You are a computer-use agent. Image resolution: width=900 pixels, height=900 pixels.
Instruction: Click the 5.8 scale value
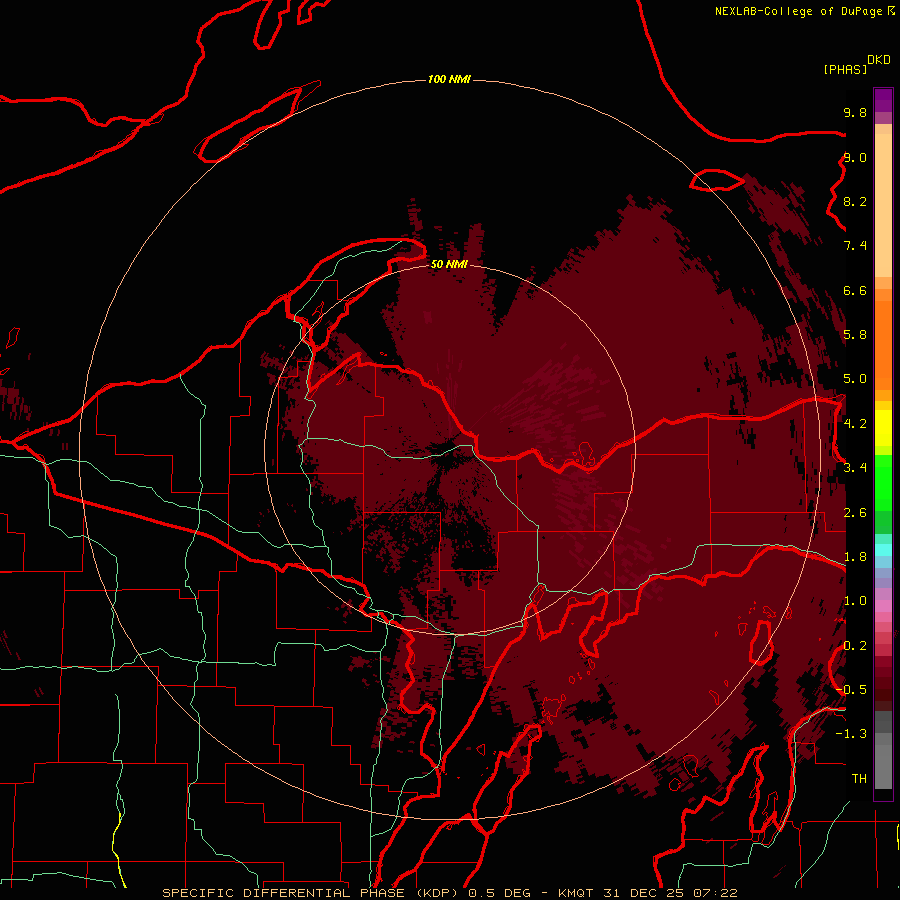[855, 335]
